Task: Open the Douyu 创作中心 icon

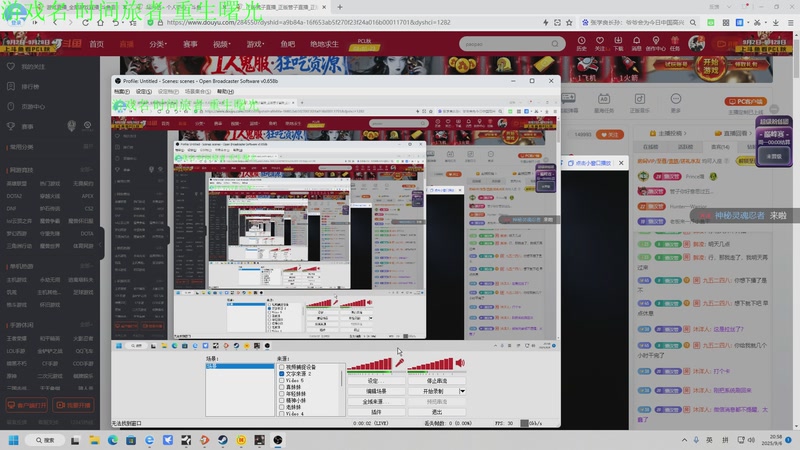Action: 656,43
